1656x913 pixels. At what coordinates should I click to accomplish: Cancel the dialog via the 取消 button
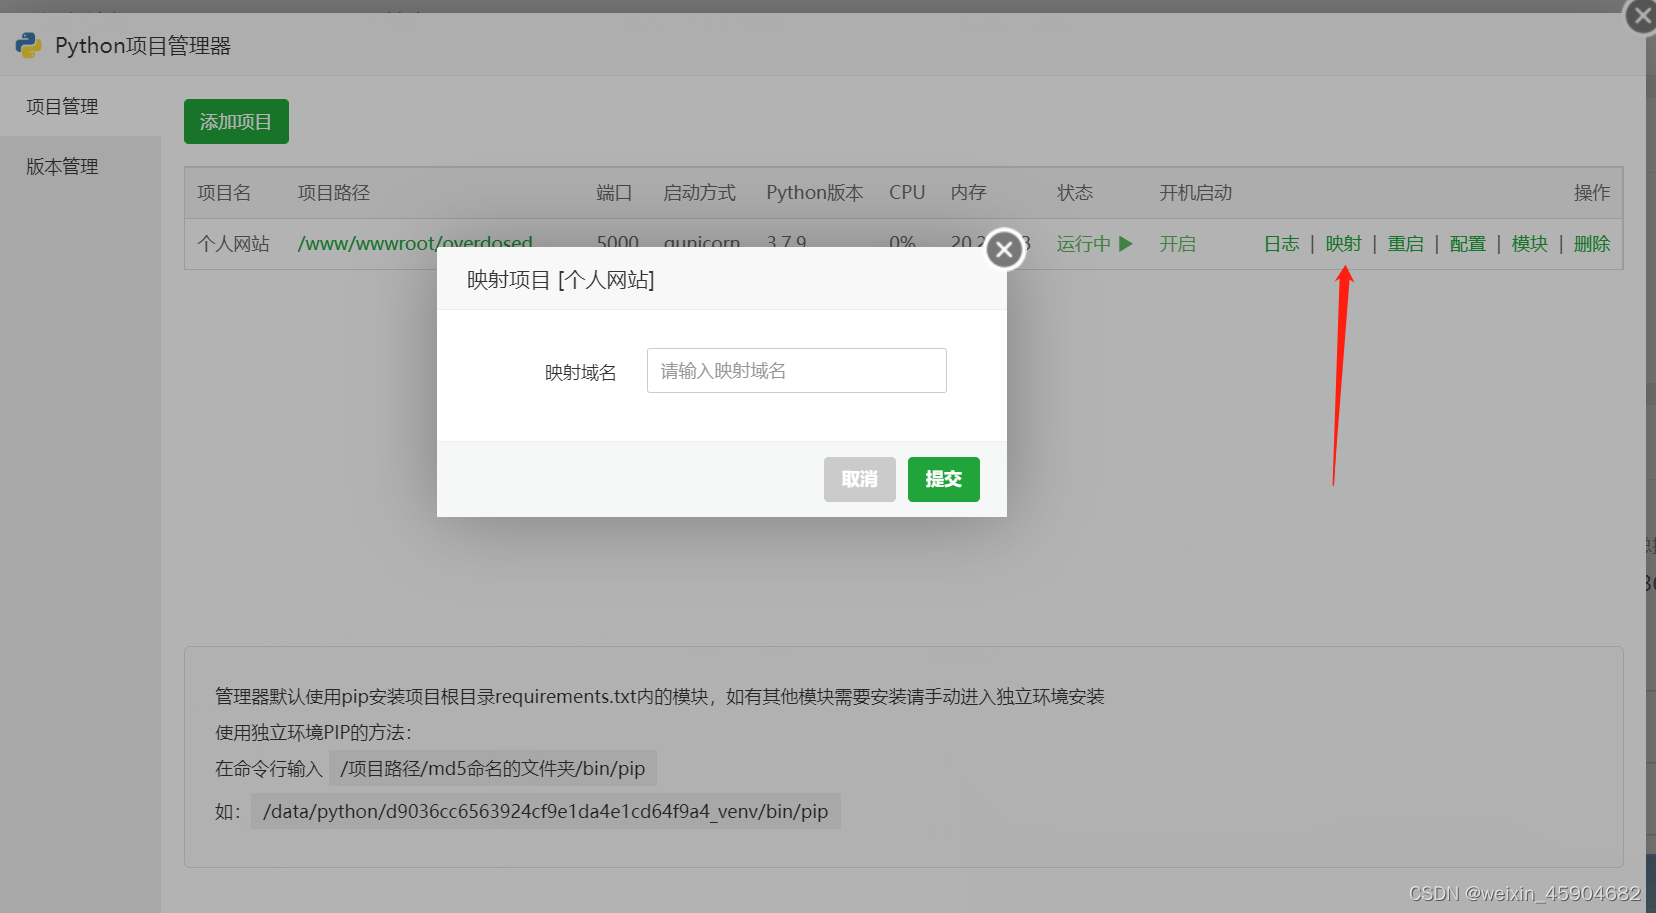point(858,479)
